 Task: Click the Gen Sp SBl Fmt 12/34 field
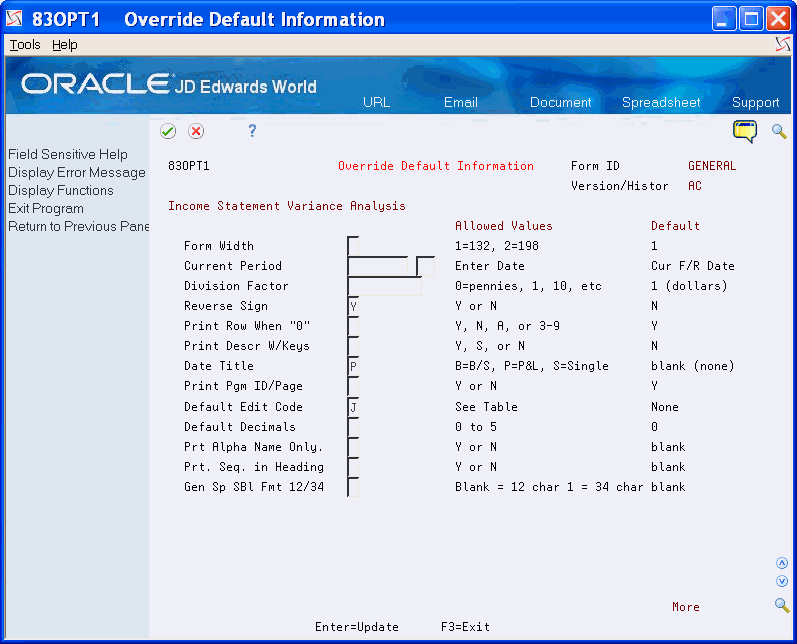point(353,487)
